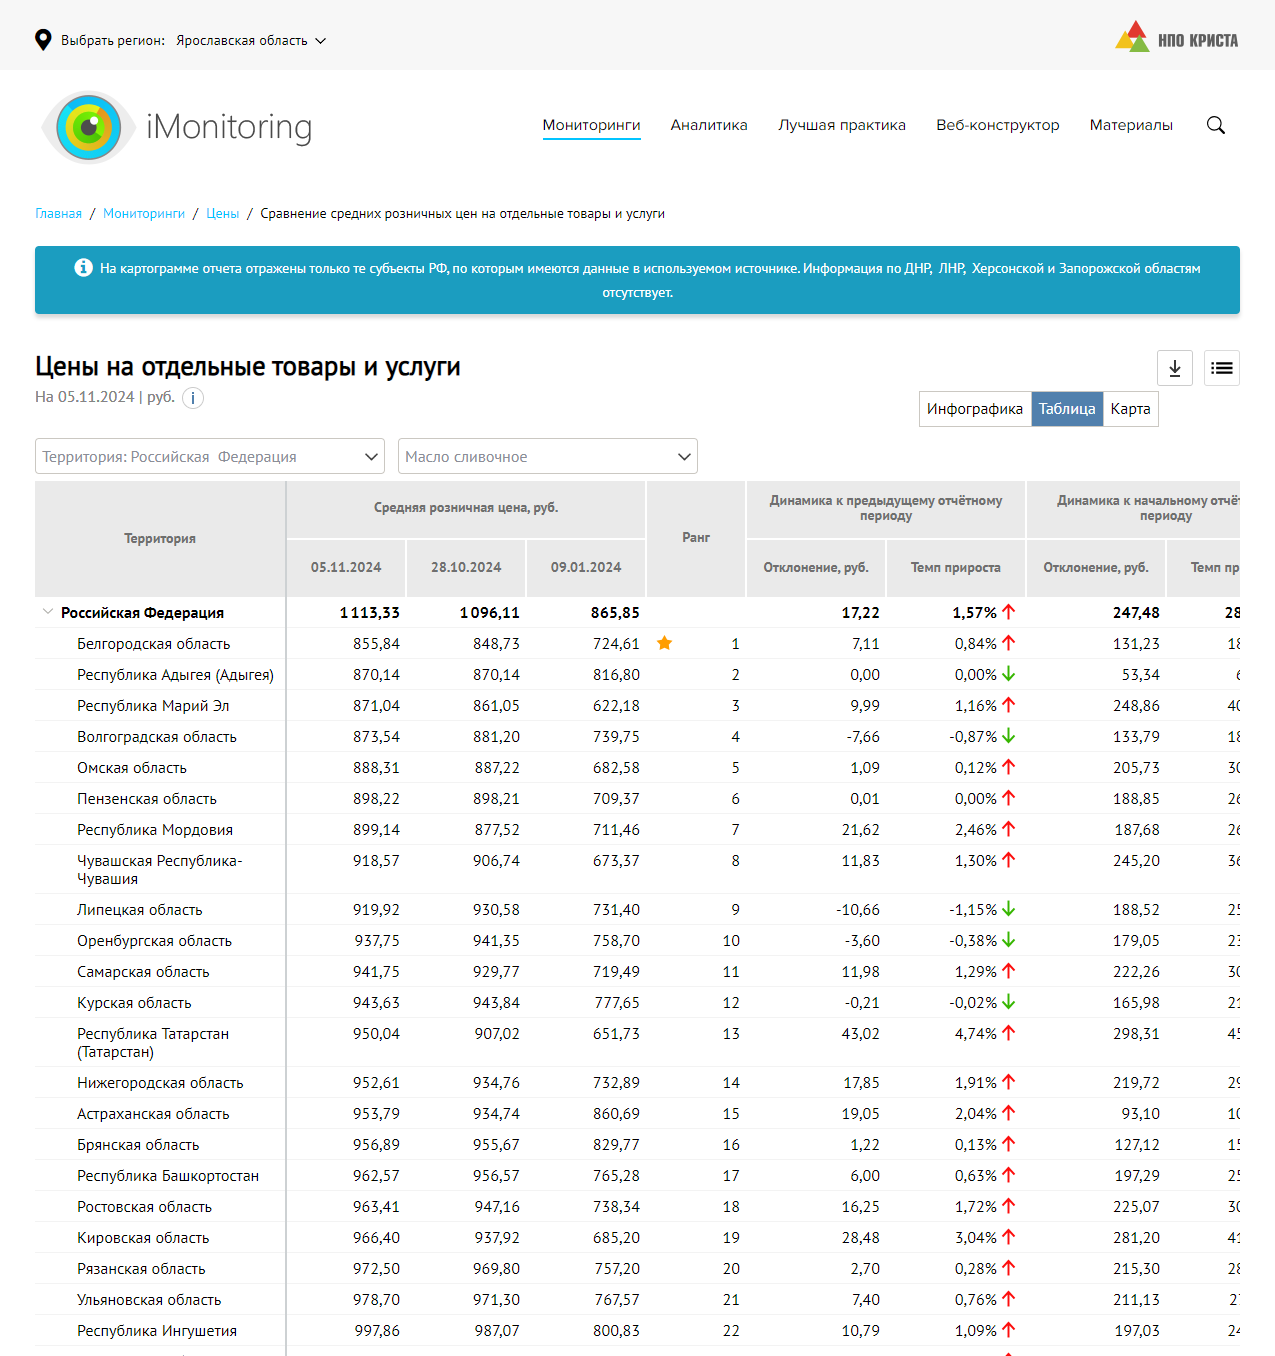Viewport: 1275px width, 1356px height.
Task: Expand the Ярославская область region selector
Action: (x=251, y=41)
